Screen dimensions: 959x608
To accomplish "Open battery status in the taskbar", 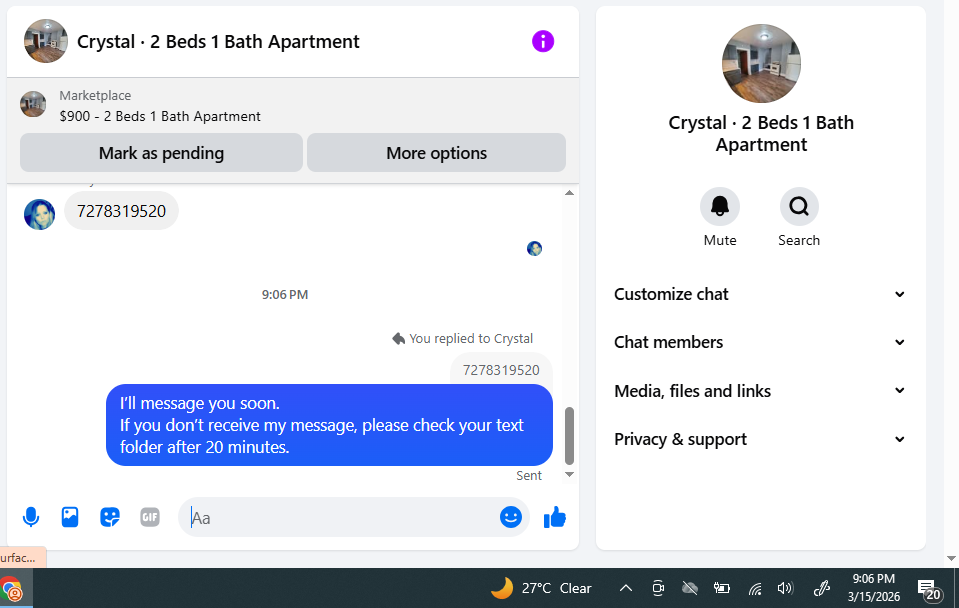I will (x=722, y=588).
